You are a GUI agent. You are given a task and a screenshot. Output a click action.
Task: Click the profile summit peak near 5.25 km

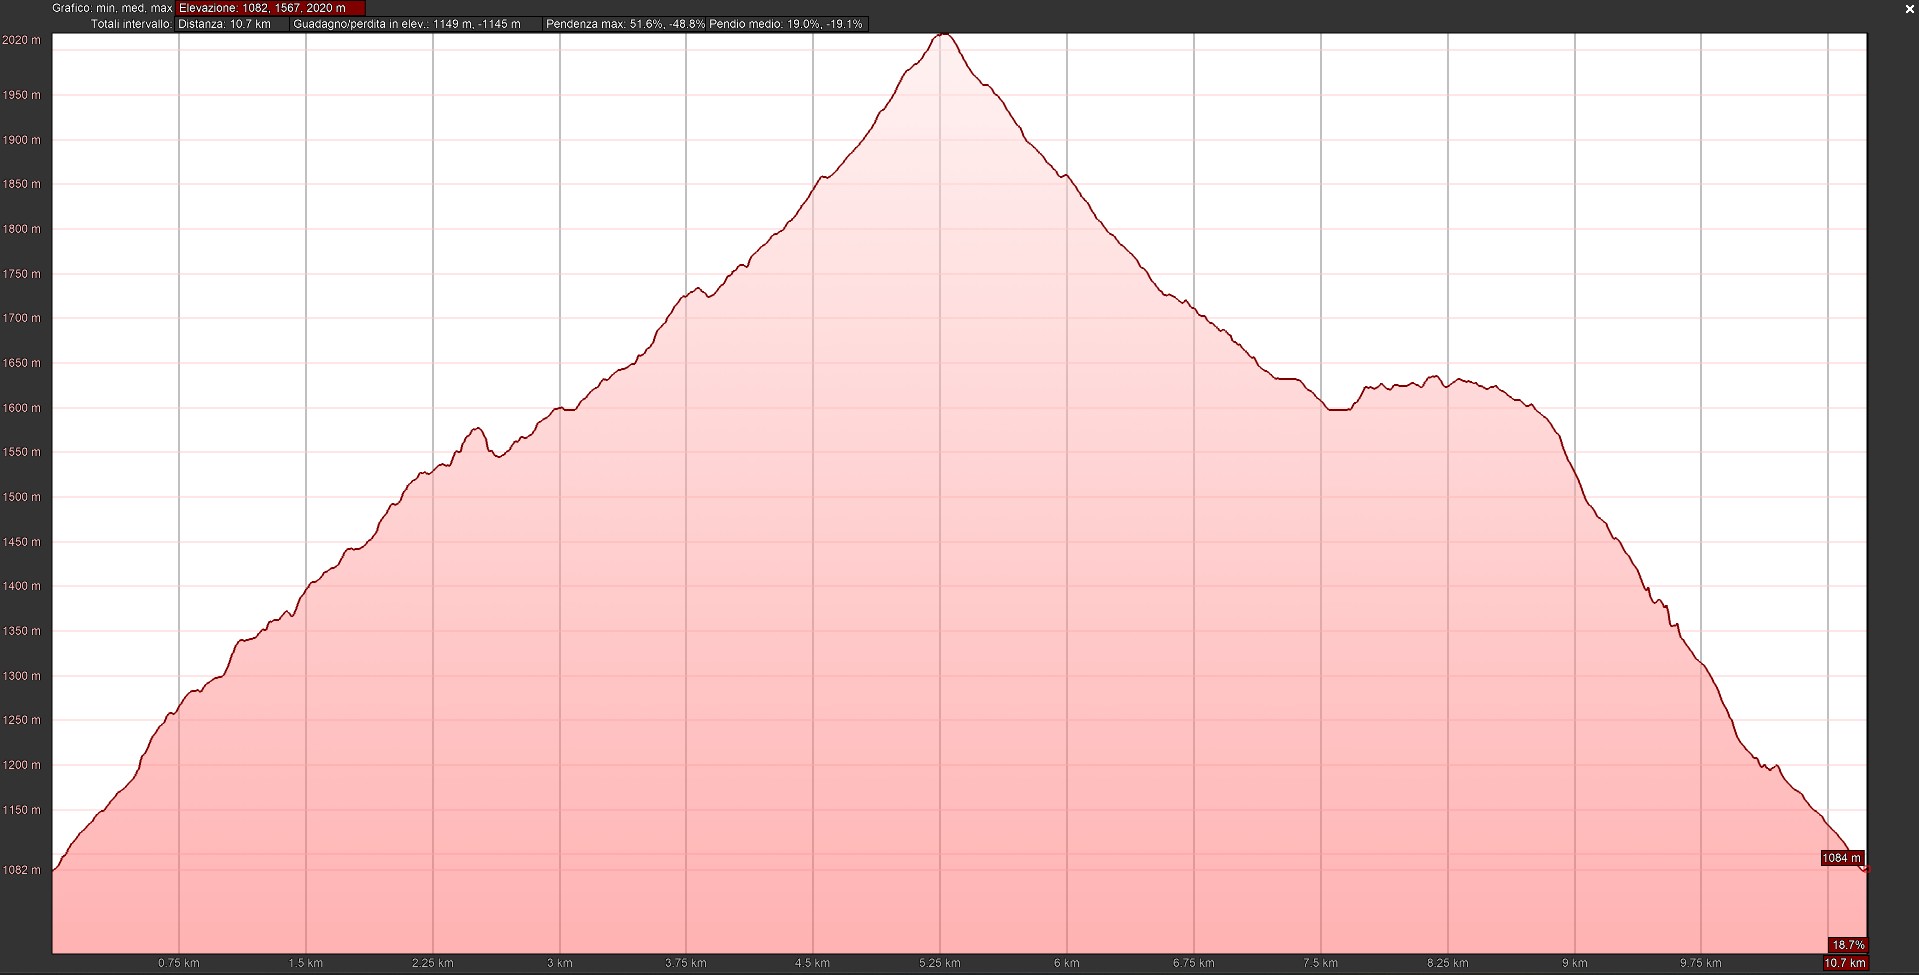point(943,35)
